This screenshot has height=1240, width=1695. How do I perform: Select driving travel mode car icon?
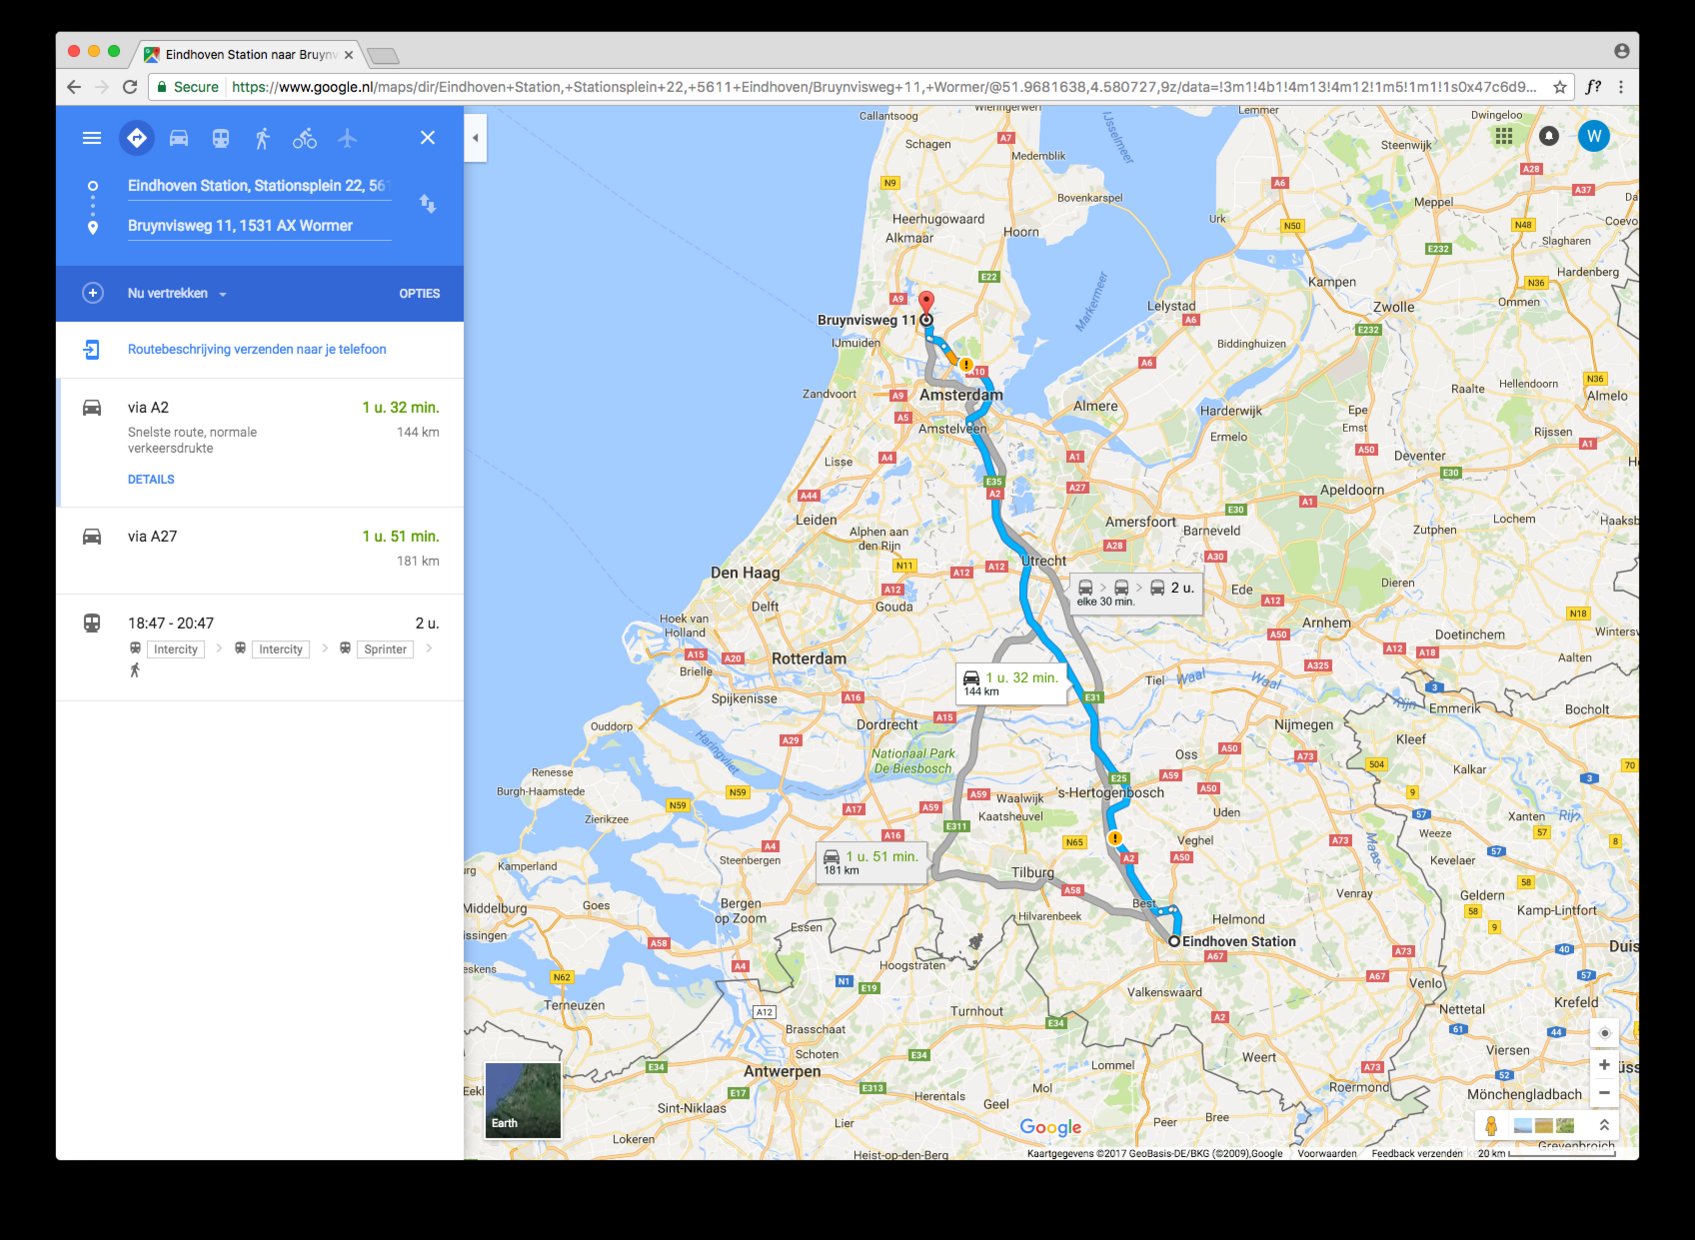point(179,138)
